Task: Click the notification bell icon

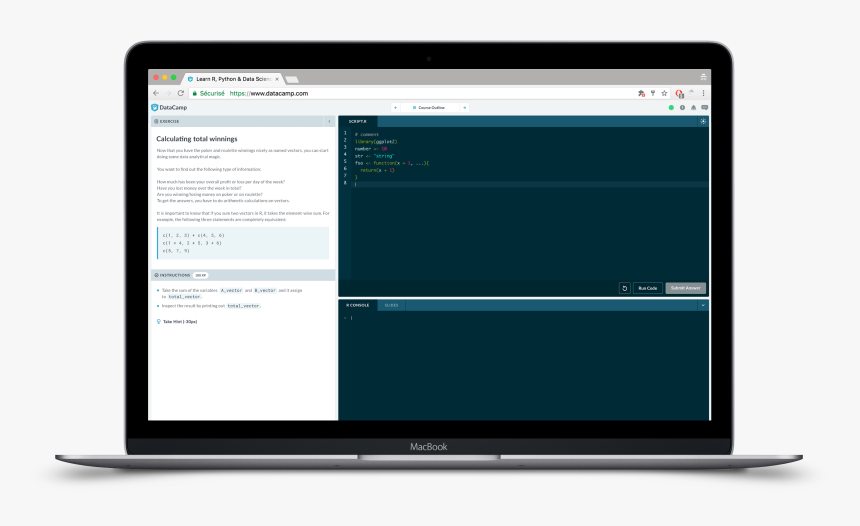Action: 693,108
